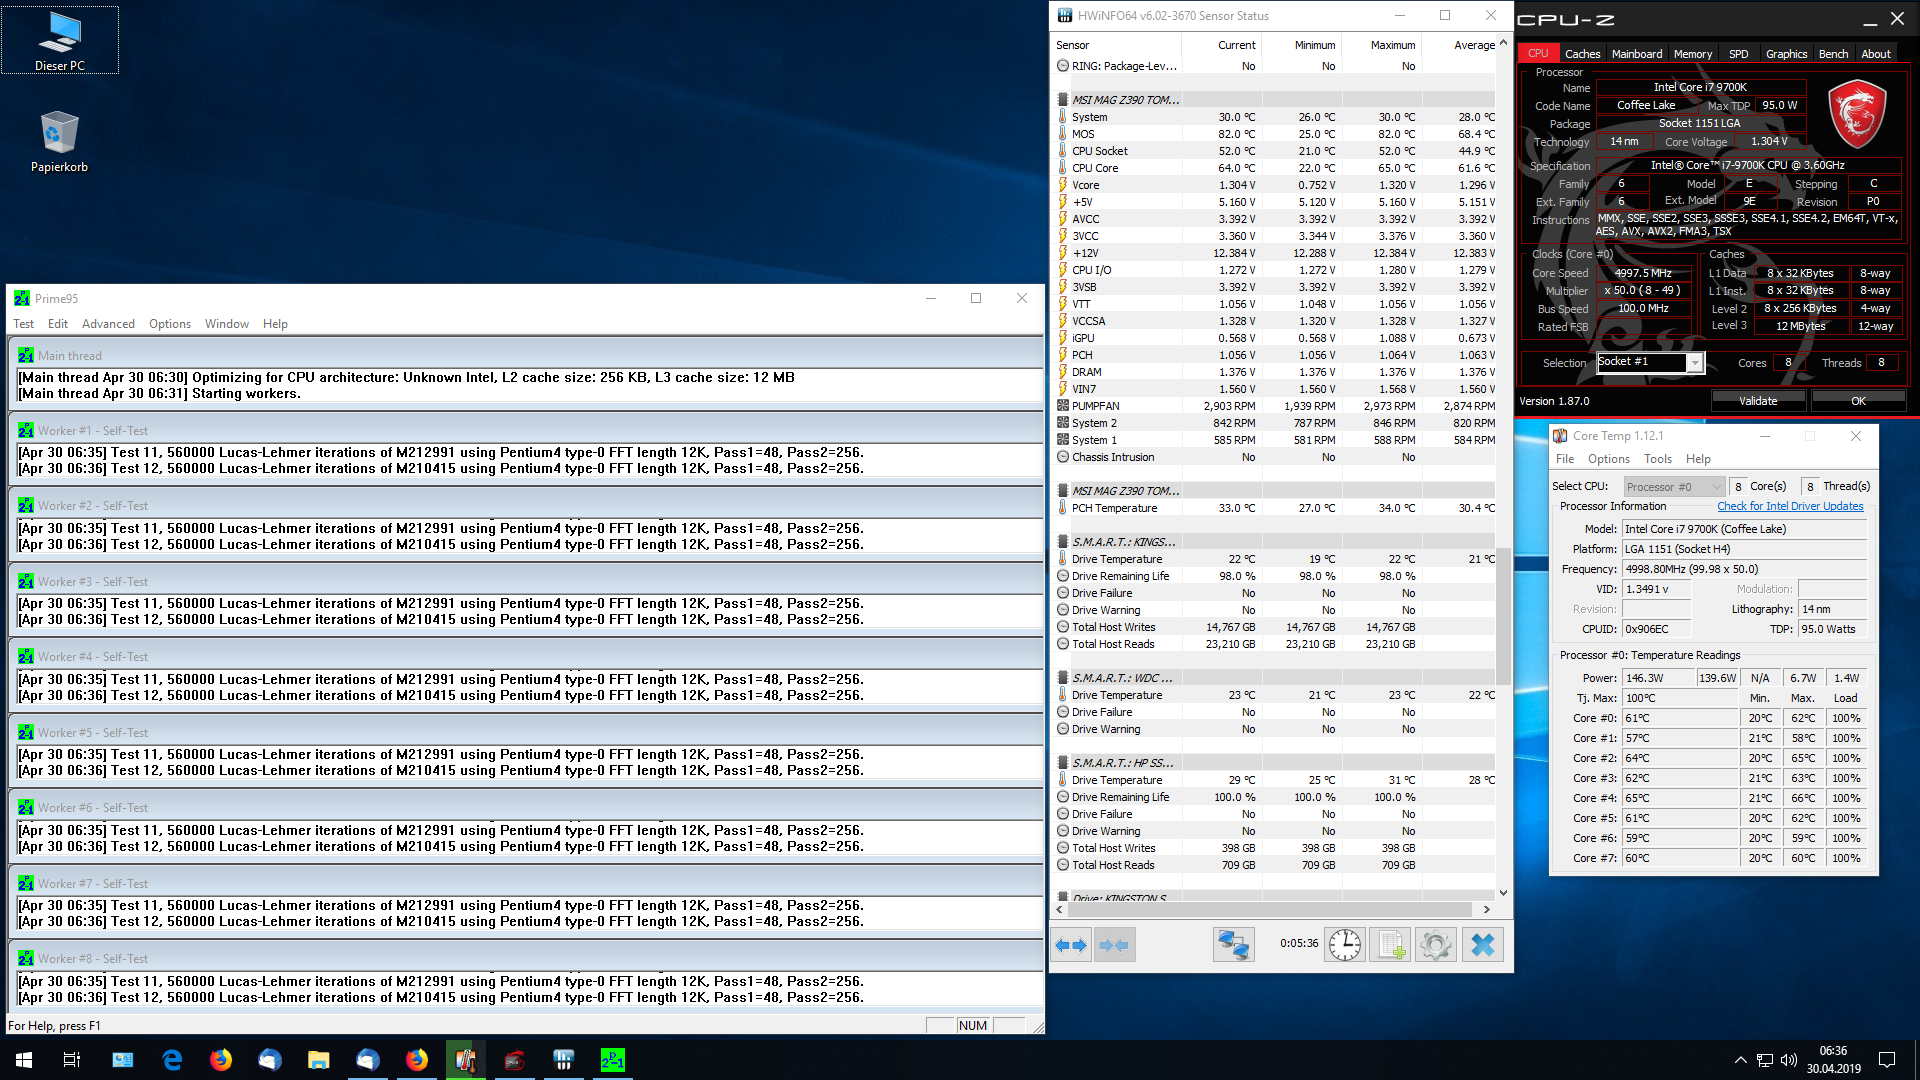This screenshot has height=1080, width=1920.
Task: Show hidden system tray icons
Action: click(1741, 1060)
